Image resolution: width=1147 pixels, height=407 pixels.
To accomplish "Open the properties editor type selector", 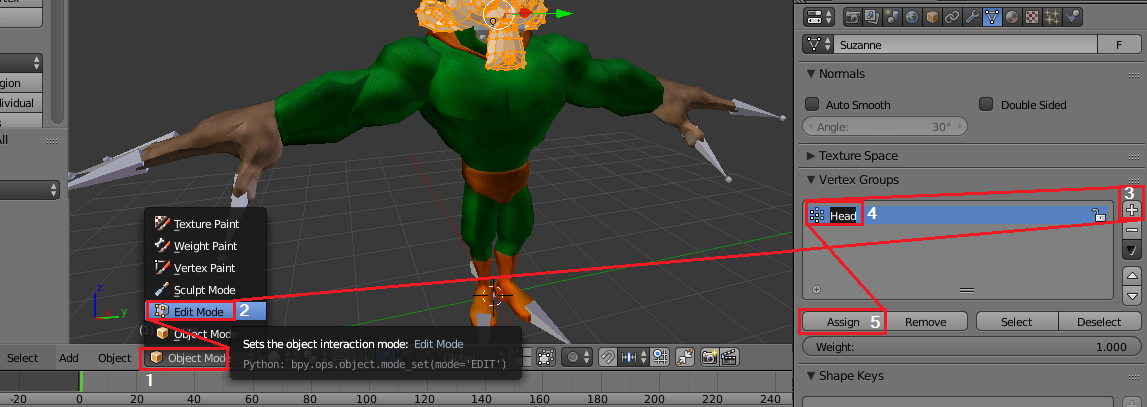I will pyautogui.click(x=819, y=16).
